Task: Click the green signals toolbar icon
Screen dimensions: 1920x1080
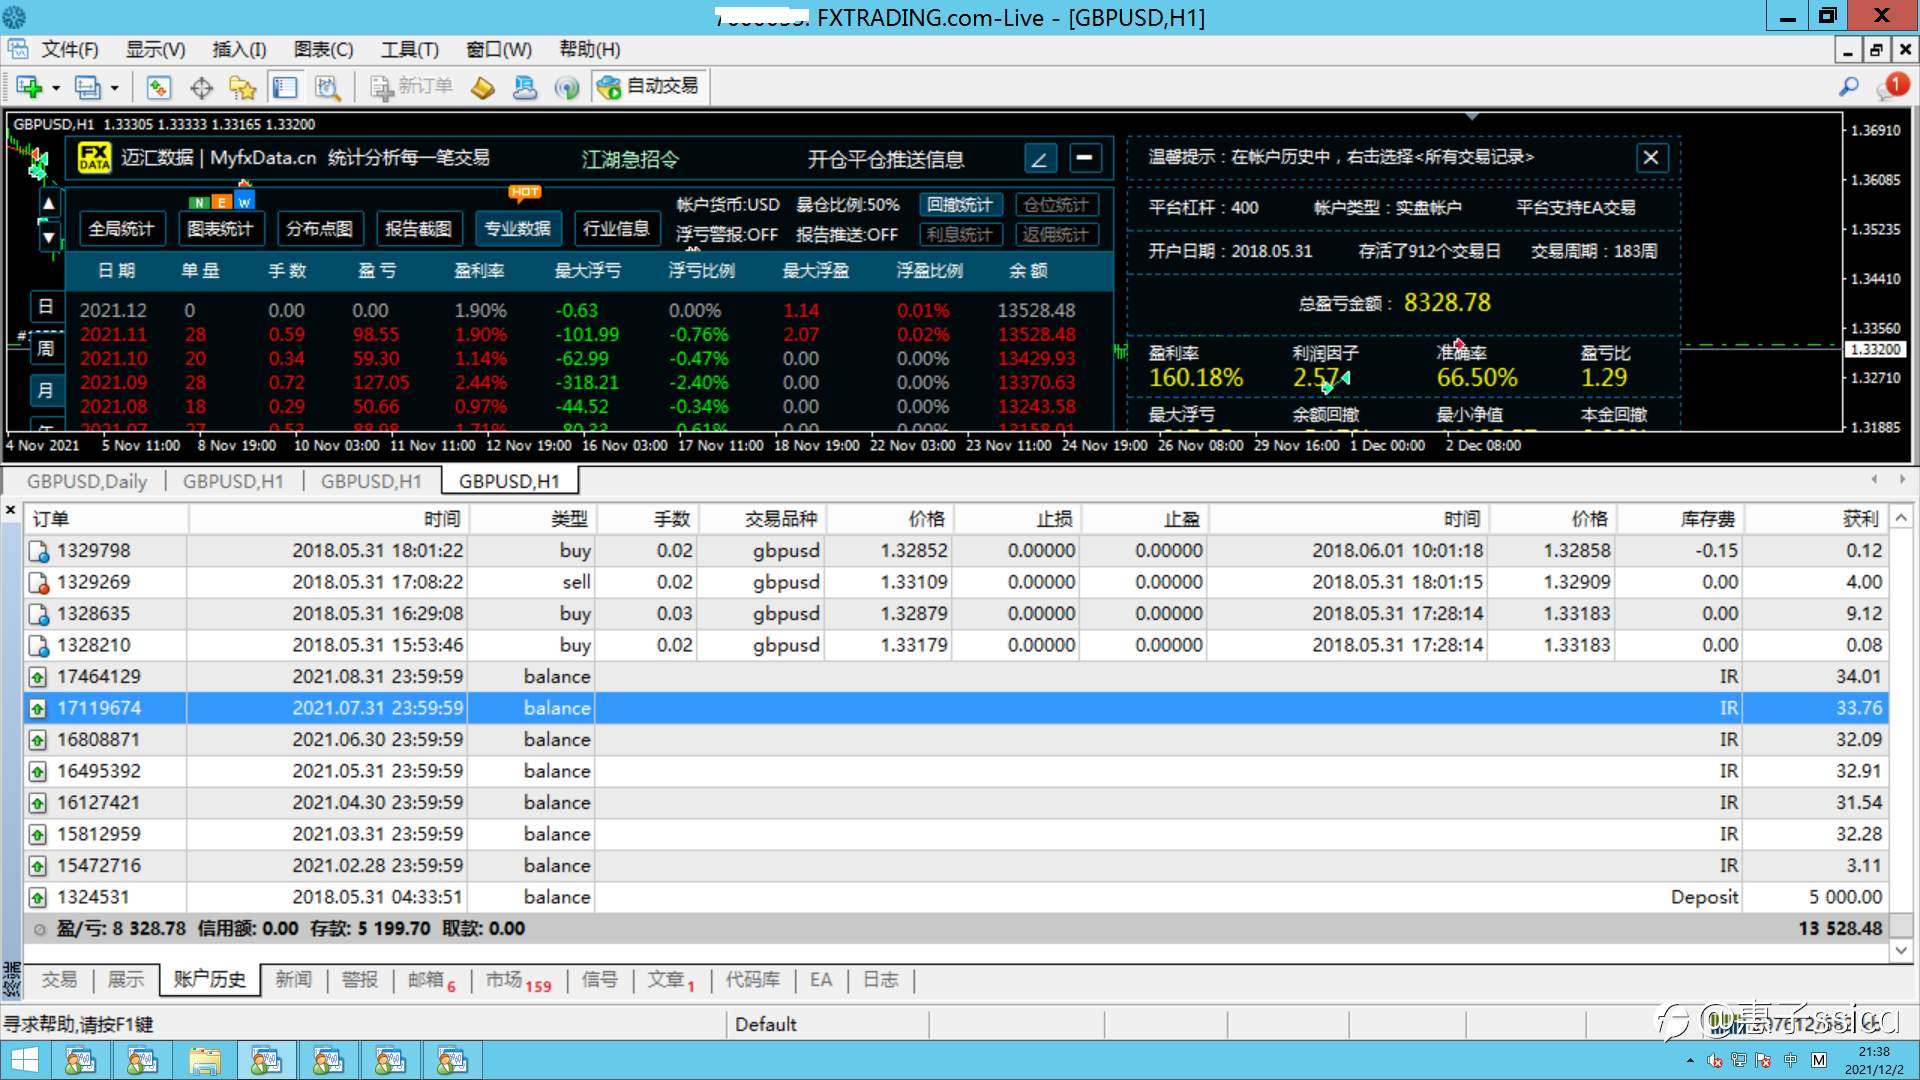Action: coord(567,88)
